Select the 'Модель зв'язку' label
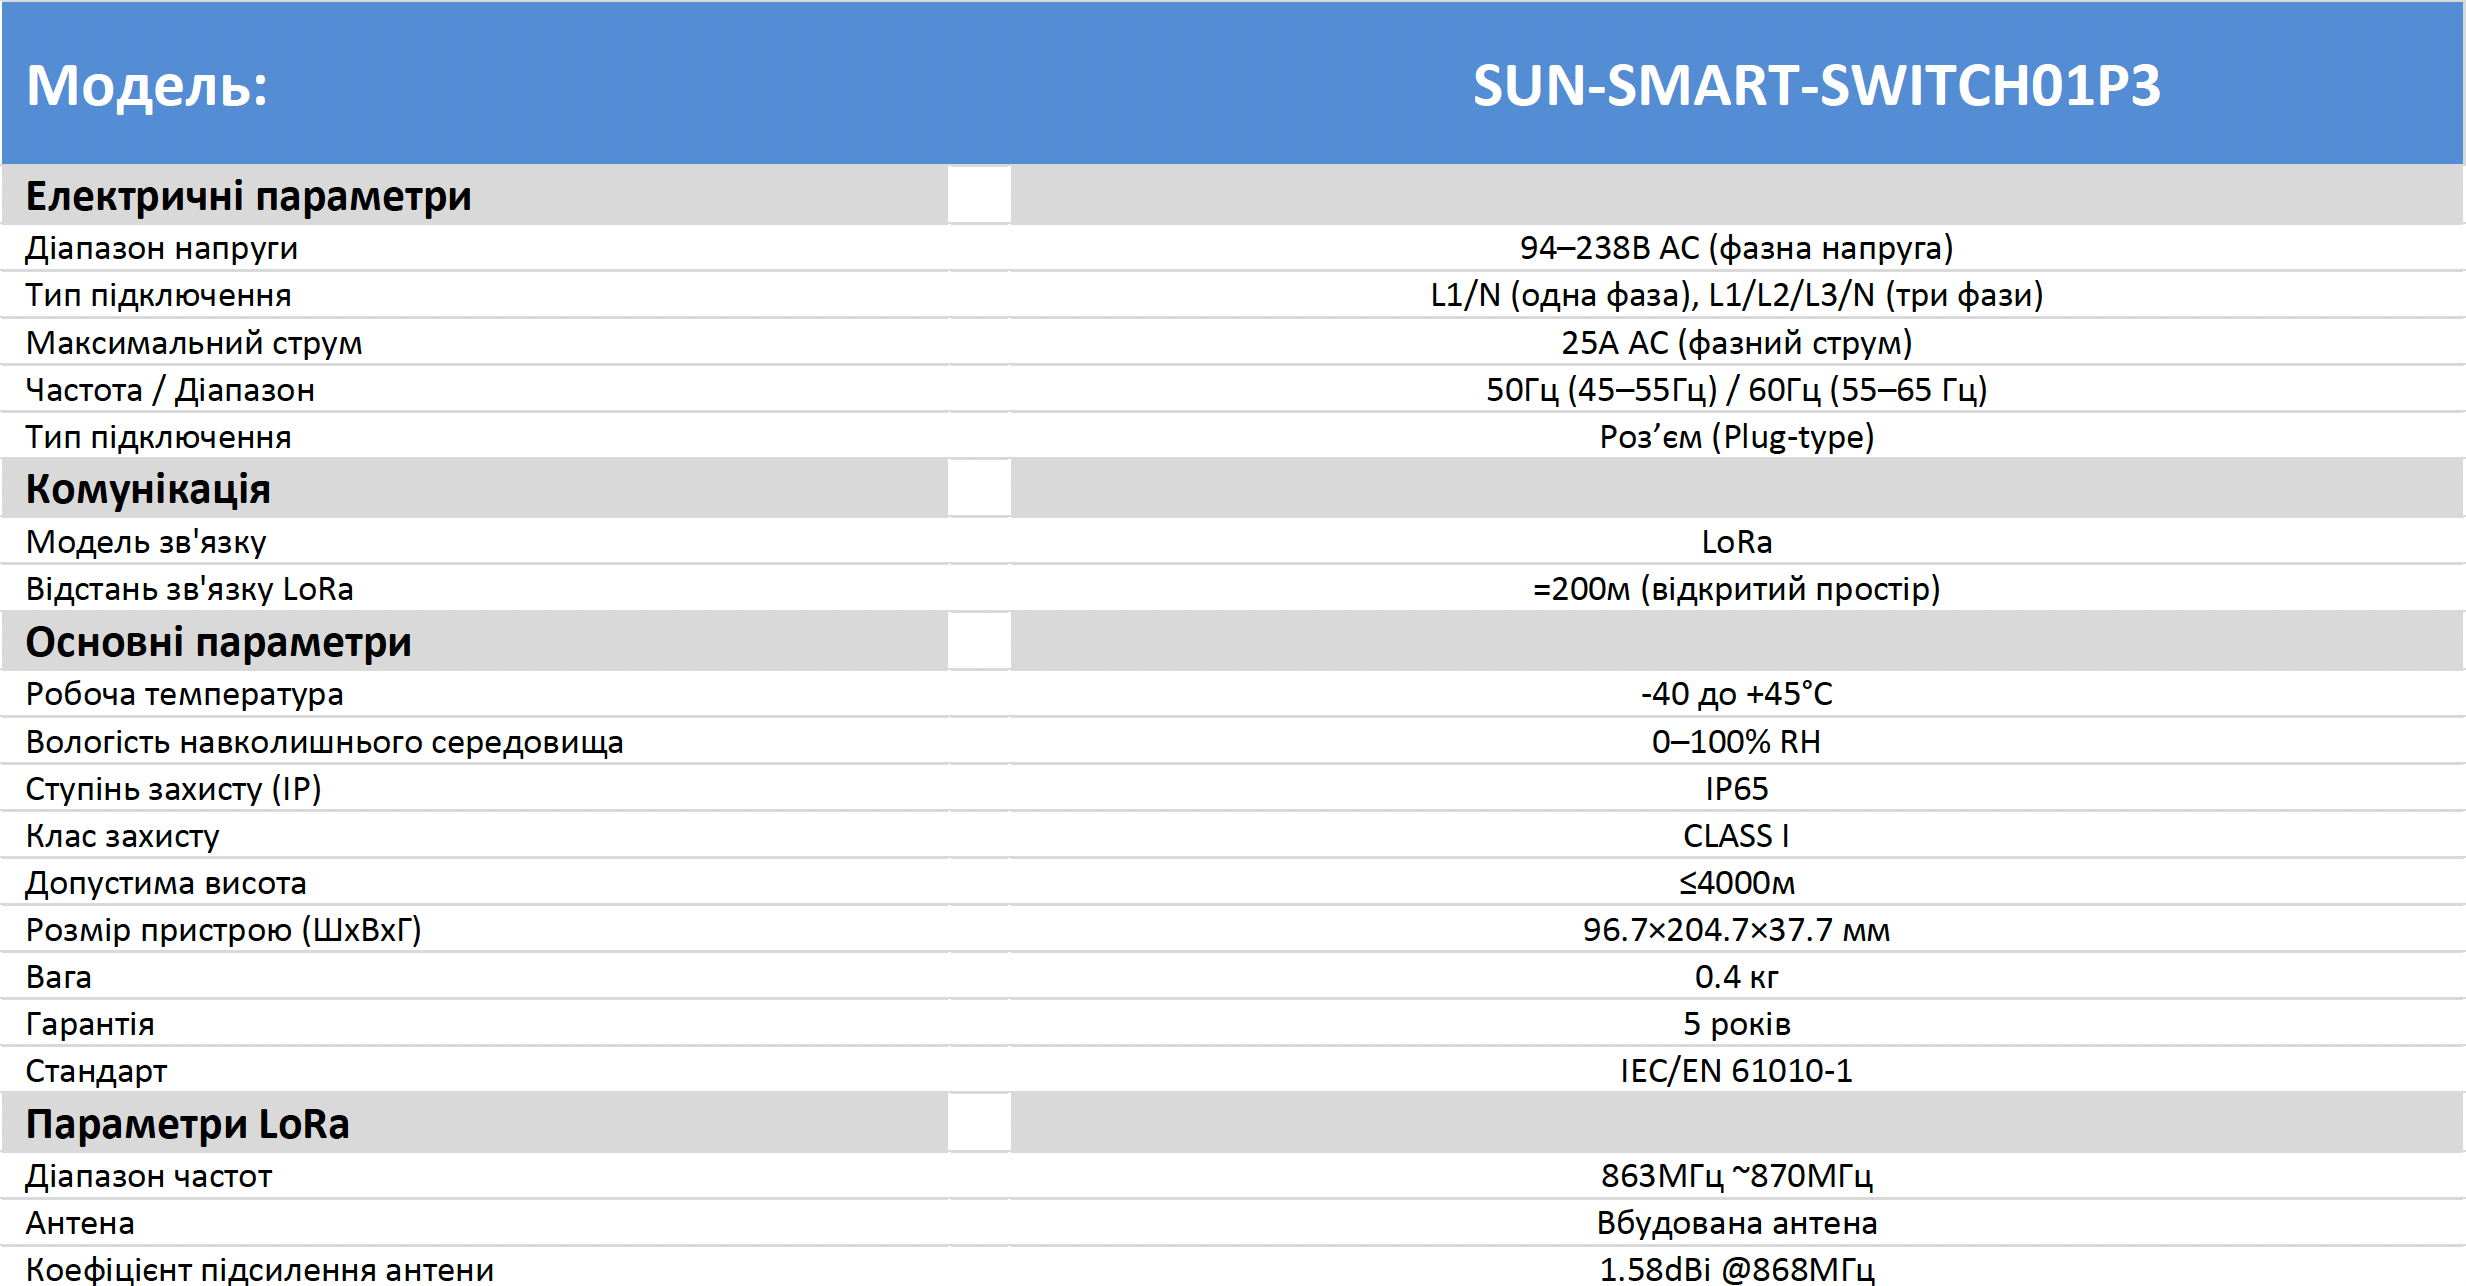This screenshot has height=1286, width=2466. pyautogui.click(x=146, y=542)
